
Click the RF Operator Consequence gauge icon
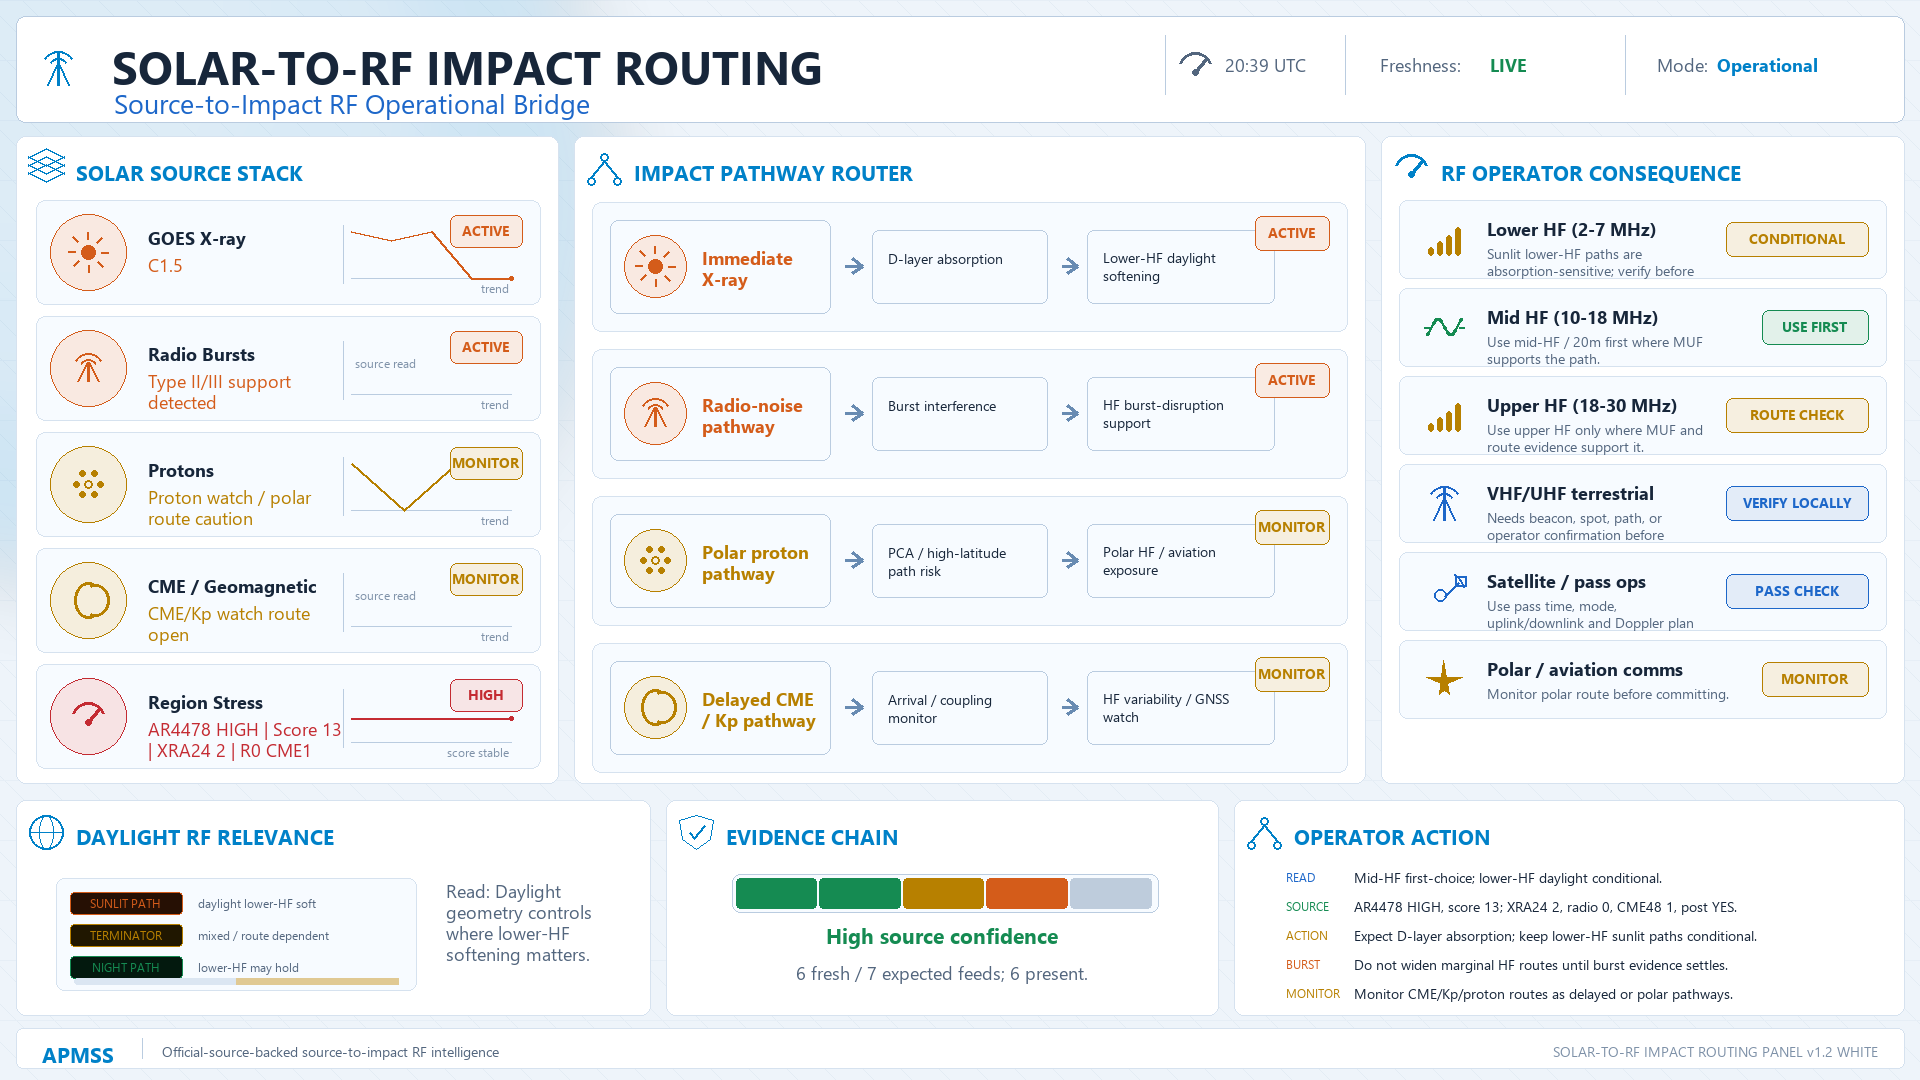(1411, 167)
